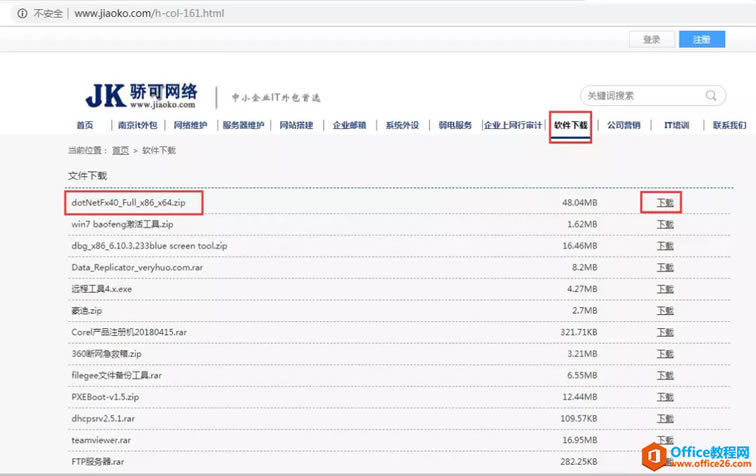Click the 文件下载 section heading

(x=87, y=176)
